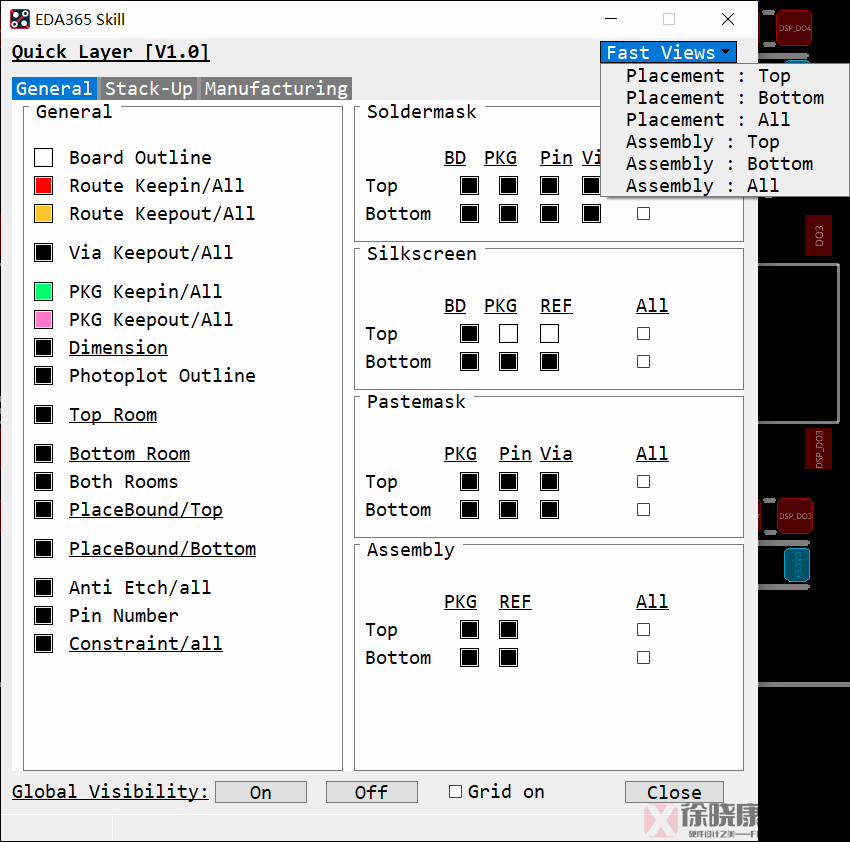The height and width of the screenshot is (842, 850).
Task: Click the EDA365 Skill app icon in title bar
Action: coord(20,19)
